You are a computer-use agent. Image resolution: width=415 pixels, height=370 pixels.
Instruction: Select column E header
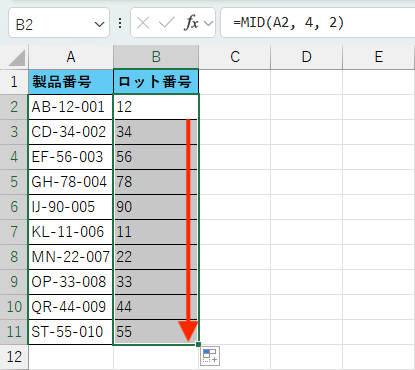tap(379, 57)
